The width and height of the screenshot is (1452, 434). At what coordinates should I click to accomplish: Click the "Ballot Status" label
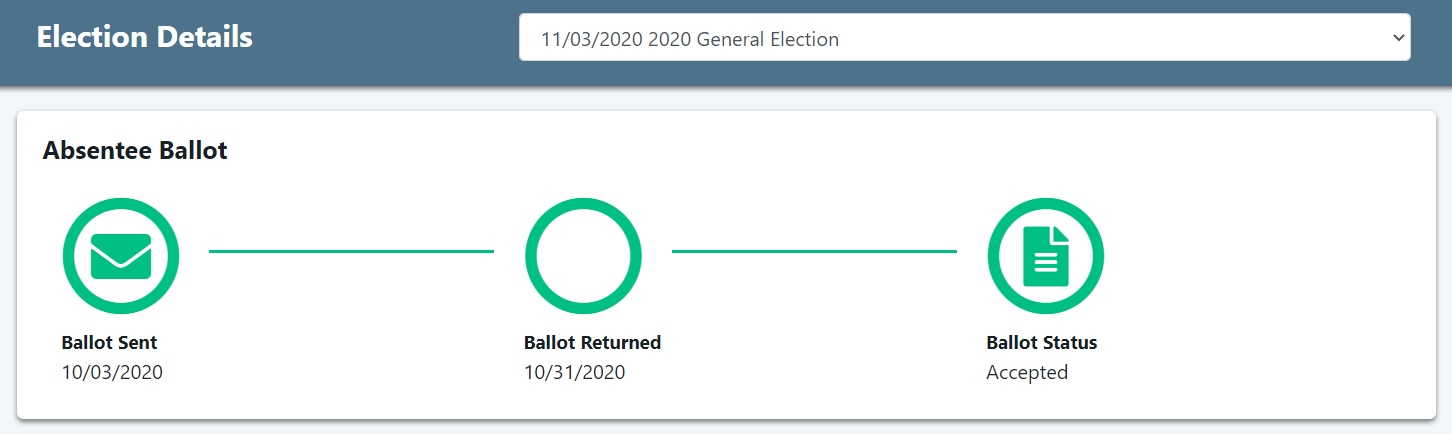click(1041, 342)
